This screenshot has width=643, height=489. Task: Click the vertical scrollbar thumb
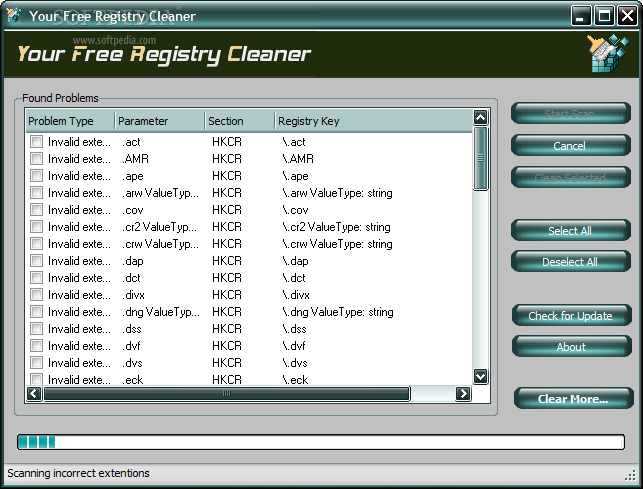(480, 158)
